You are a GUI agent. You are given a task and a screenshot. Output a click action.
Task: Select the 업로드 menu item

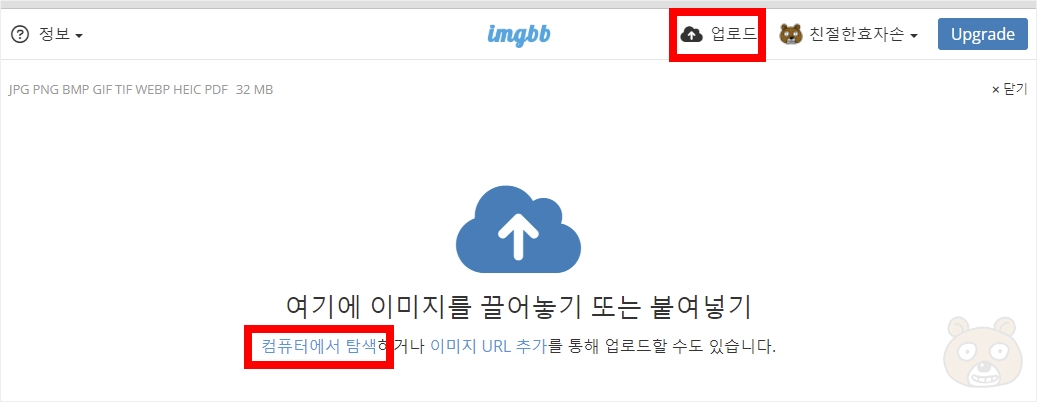tap(718, 34)
